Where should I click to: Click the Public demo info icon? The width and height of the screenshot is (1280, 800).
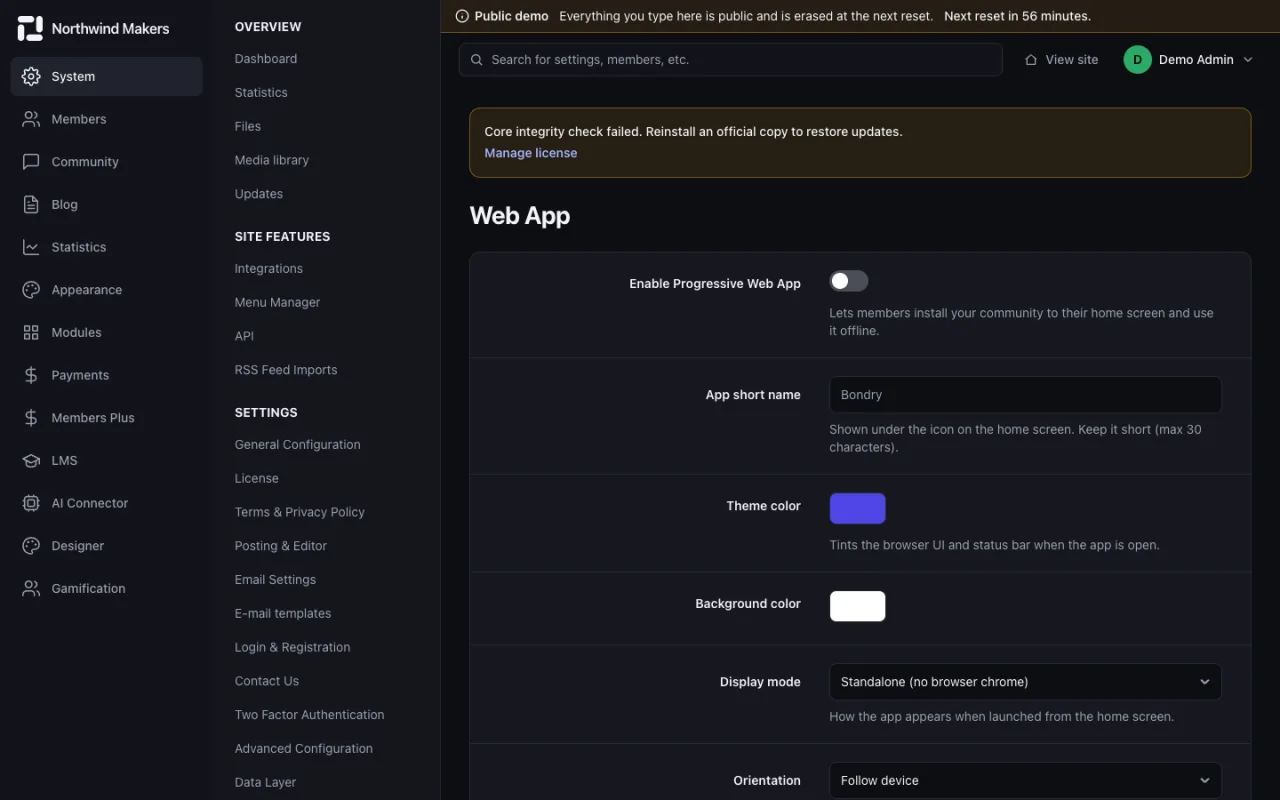(462, 16)
